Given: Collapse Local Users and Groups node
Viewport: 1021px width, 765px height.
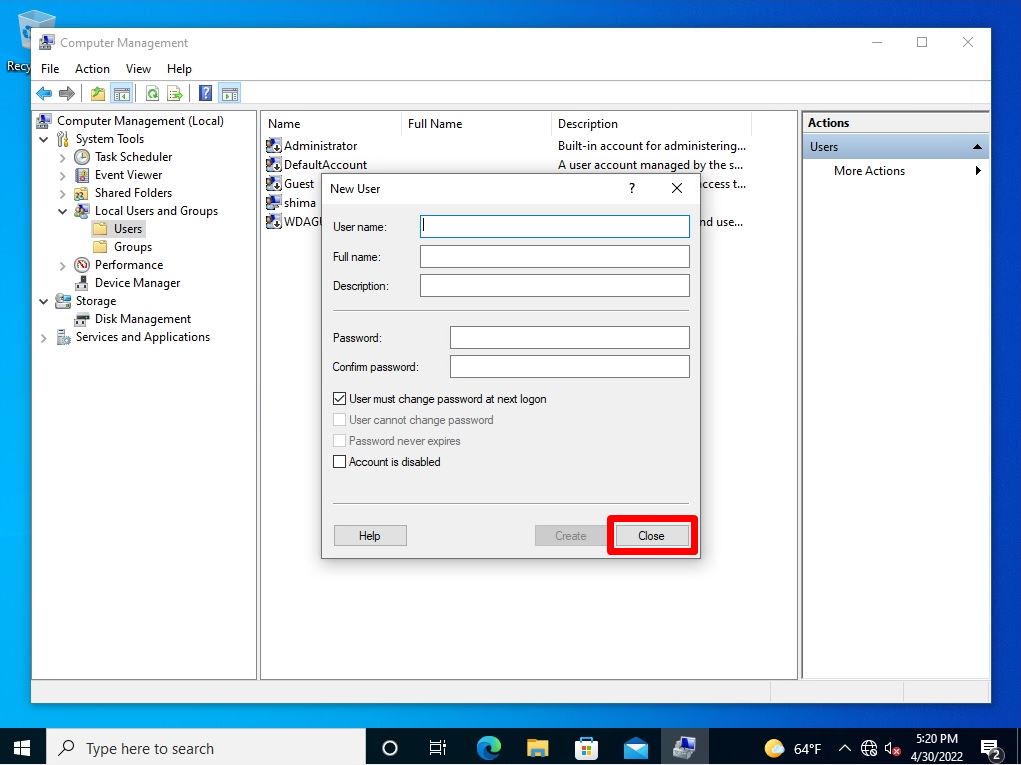Looking at the screenshot, I should [63, 212].
